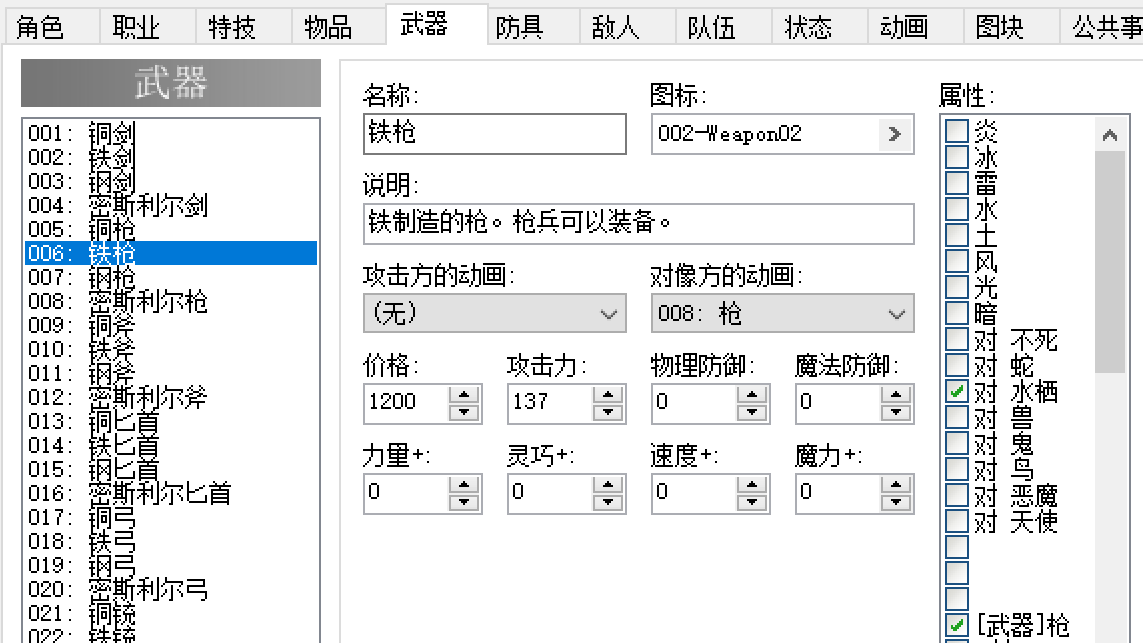Enable the 对 恶魔 attribute

click(x=956, y=496)
